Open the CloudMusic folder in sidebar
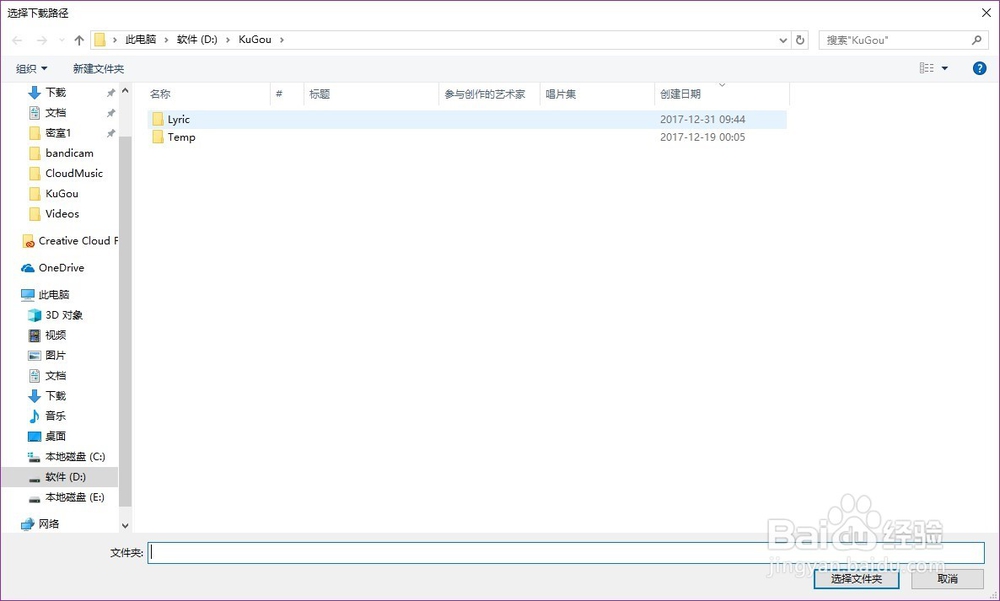Screen dimensions: 1000x601 [x=73, y=174]
